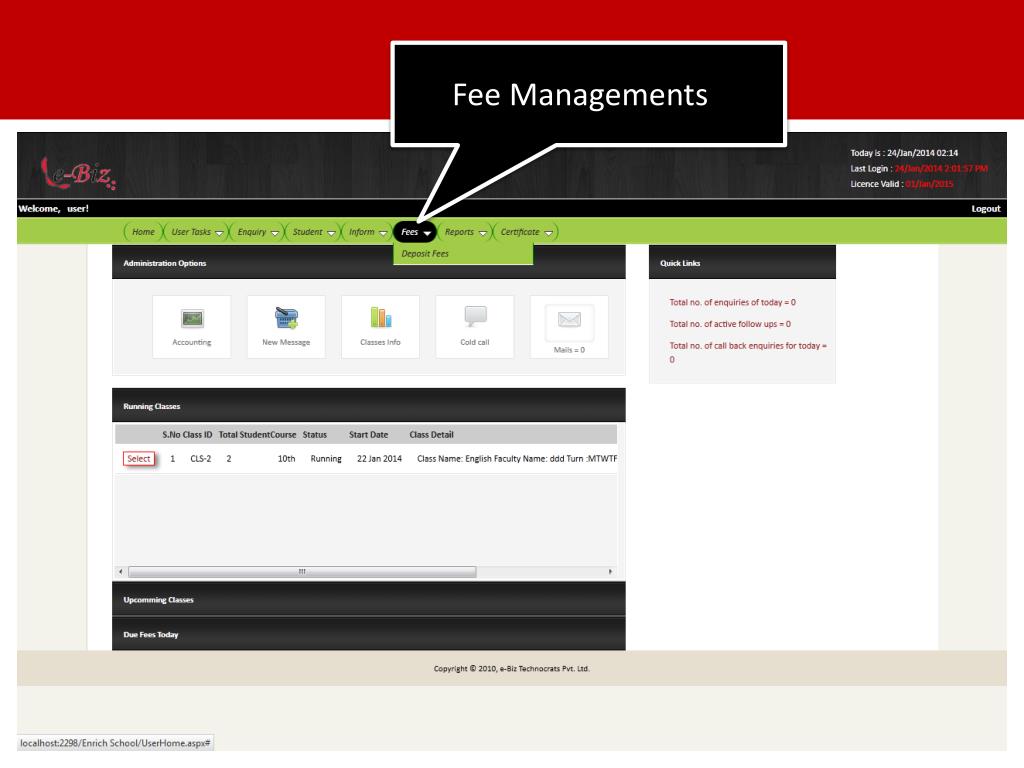
Task: Open Total no. of enquiries of today link
Action: click(732, 302)
